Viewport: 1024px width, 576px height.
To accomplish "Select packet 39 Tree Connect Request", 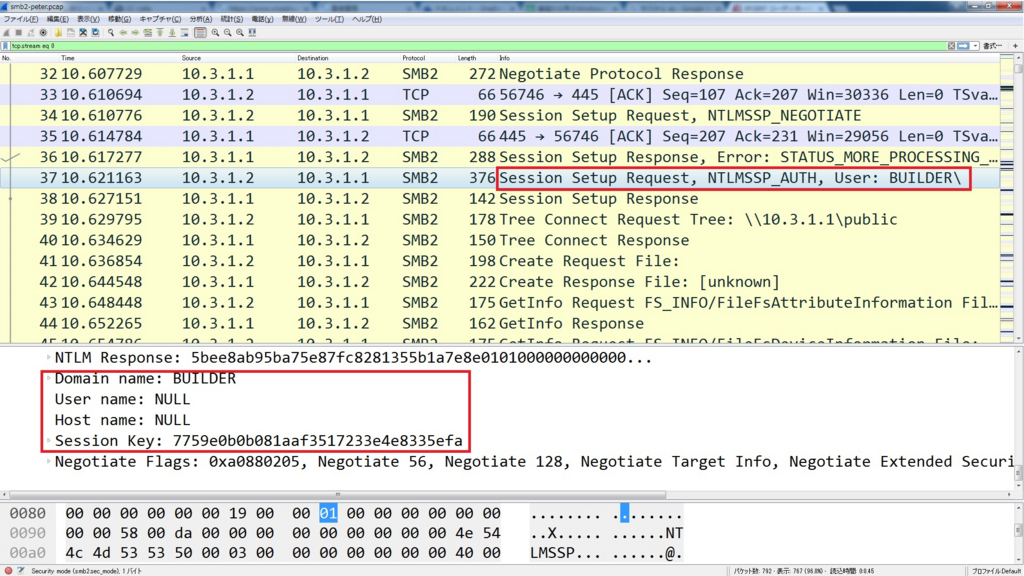I will click(x=500, y=219).
